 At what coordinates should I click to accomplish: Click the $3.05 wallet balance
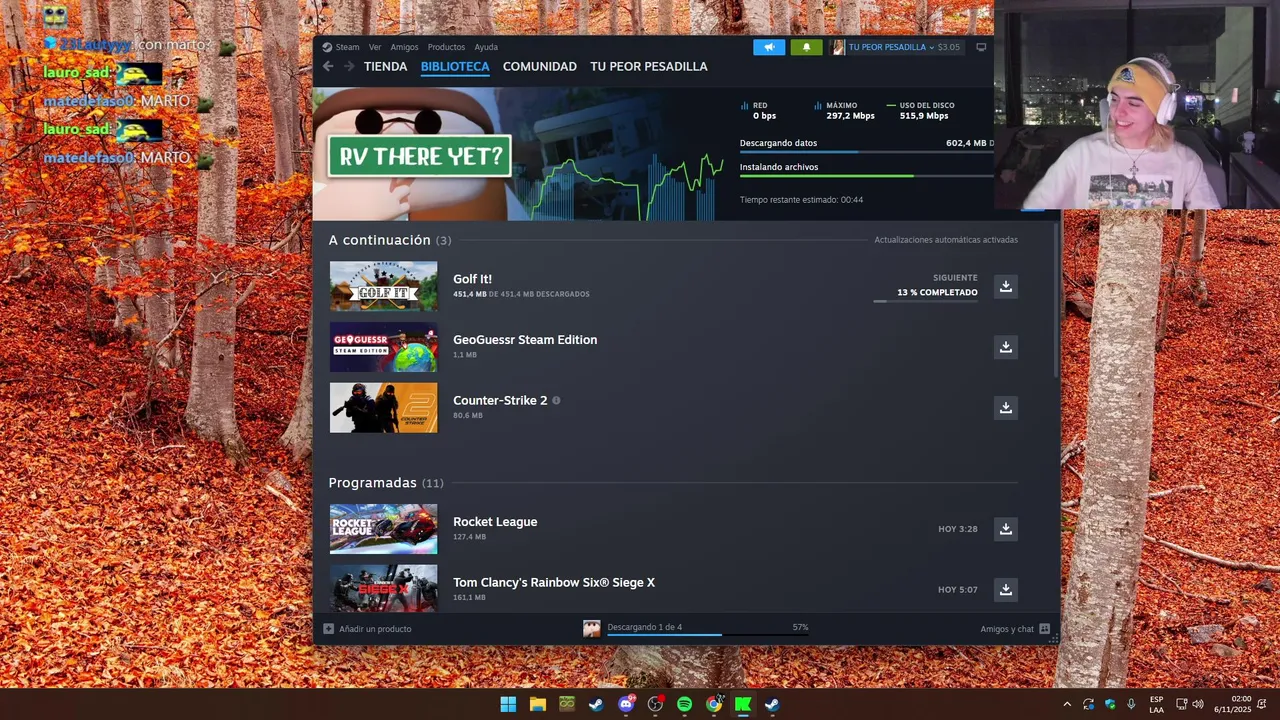pyautogui.click(x=948, y=47)
